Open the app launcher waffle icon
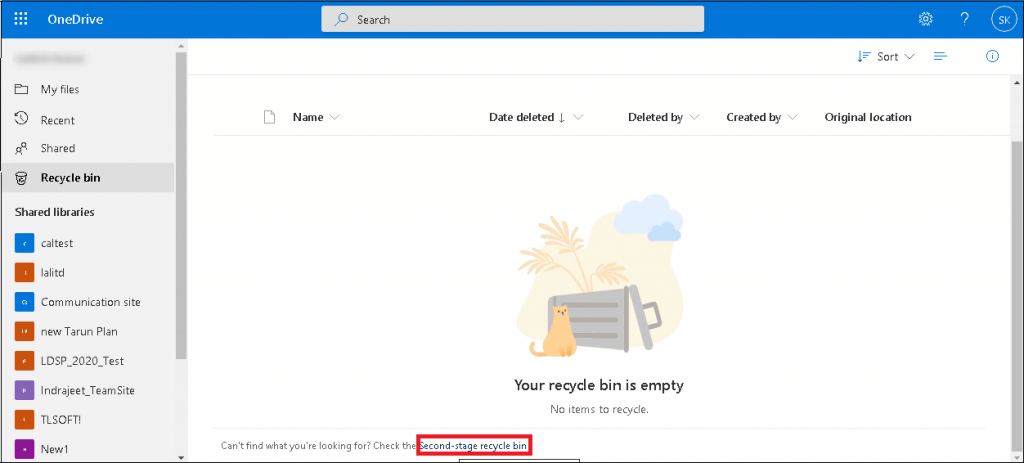This screenshot has height=463, width=1024. click(21, 19)
